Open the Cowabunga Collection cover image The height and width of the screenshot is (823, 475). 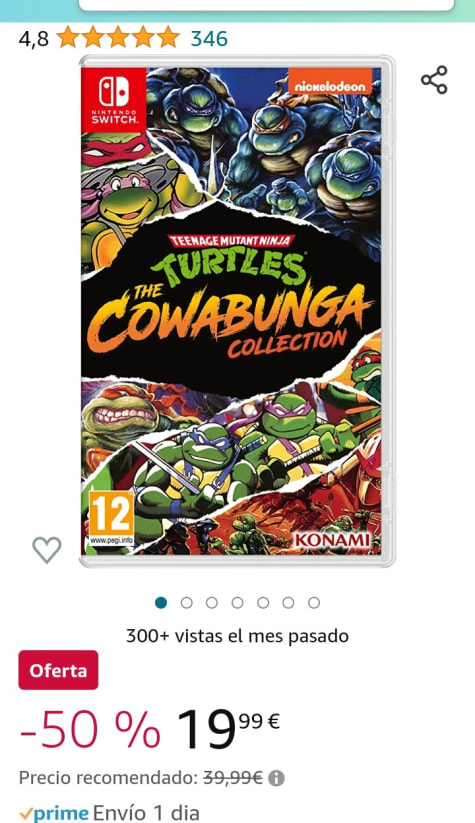point(237,311)
